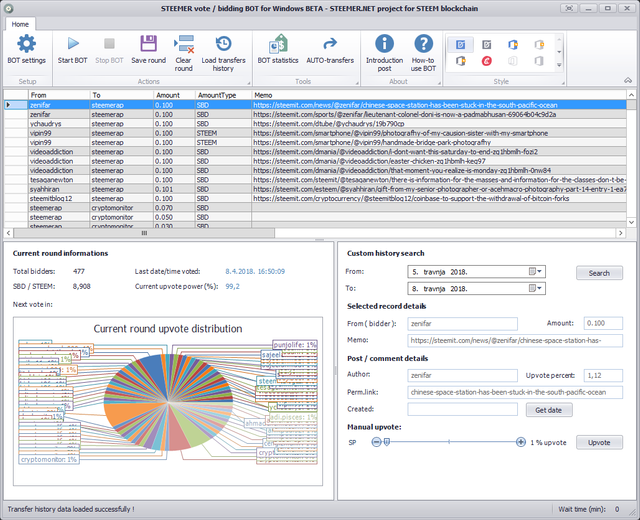This screenshot has height=520, width=640.
Task: Select the dark Office-shaped style in bottom row
Action: pyautogui.click(x=460, y=61)
